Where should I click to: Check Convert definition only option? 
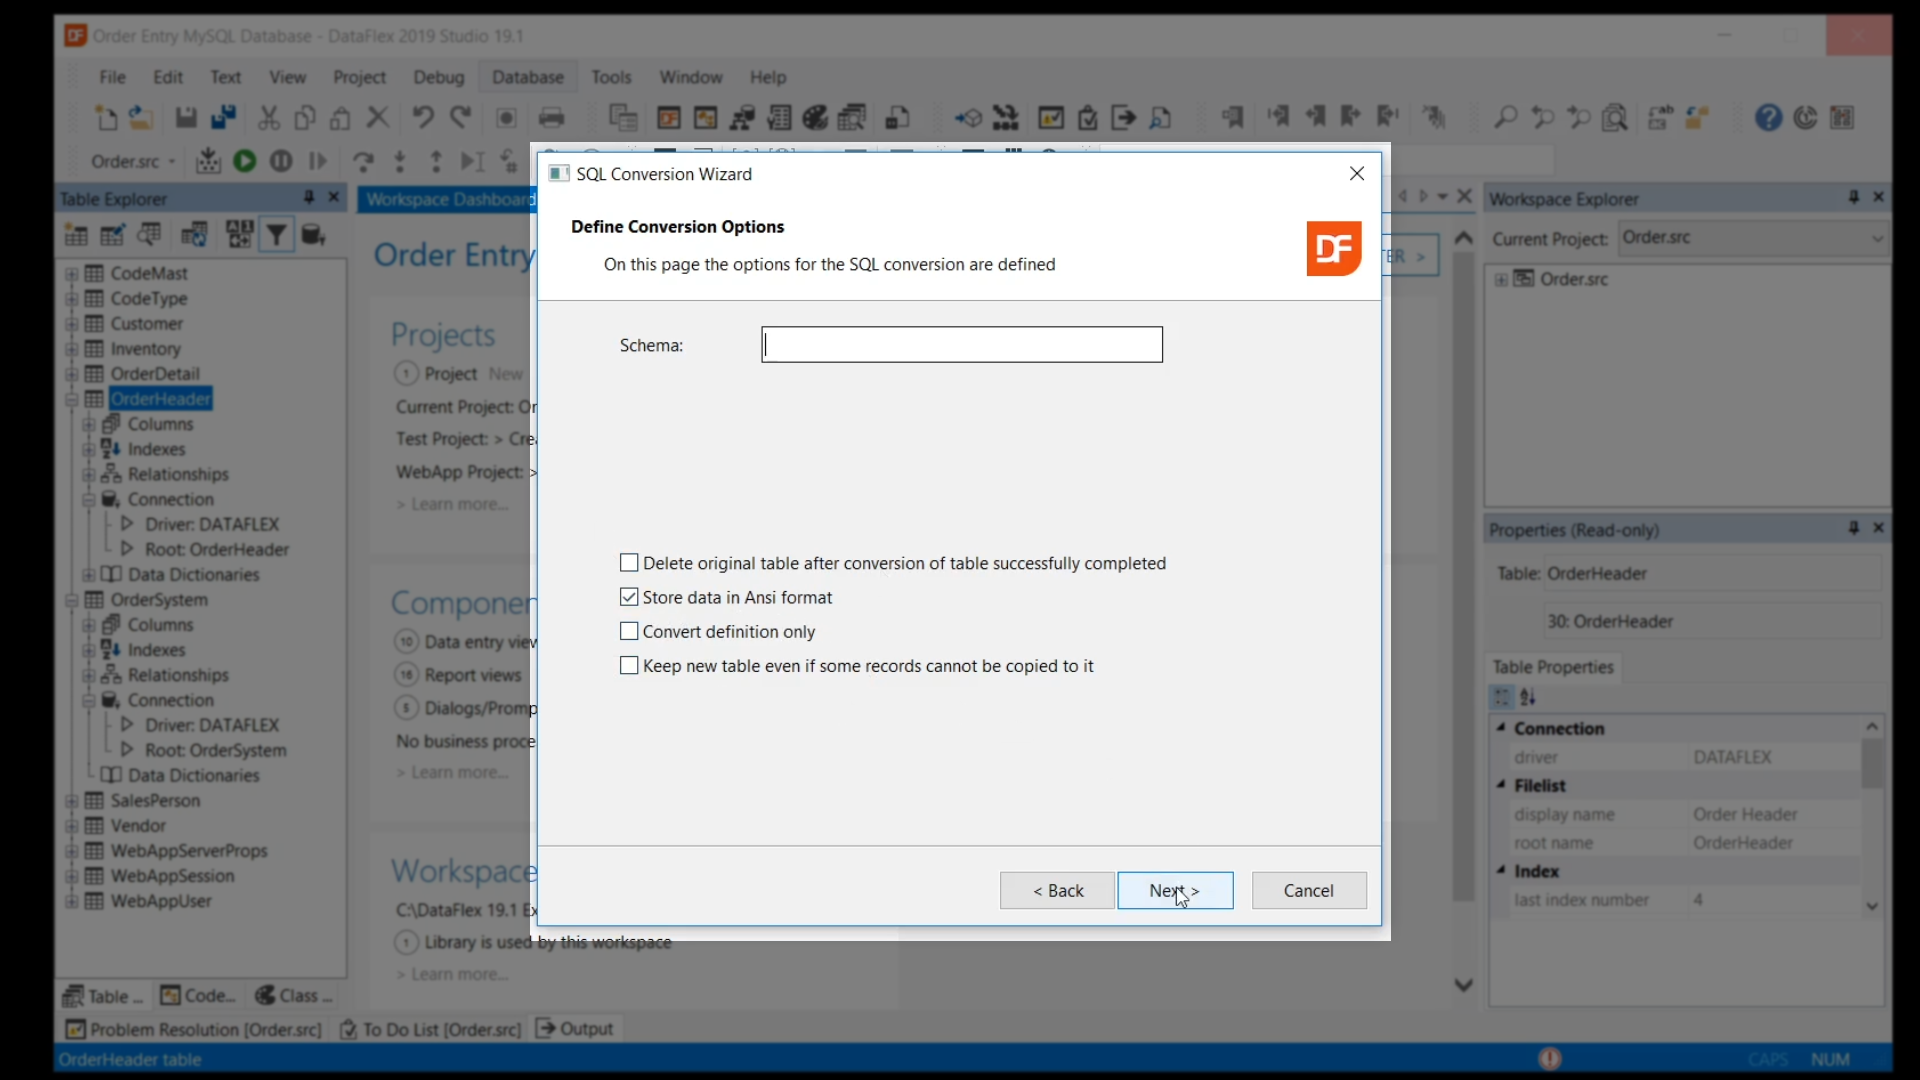(x=629, y=631)
